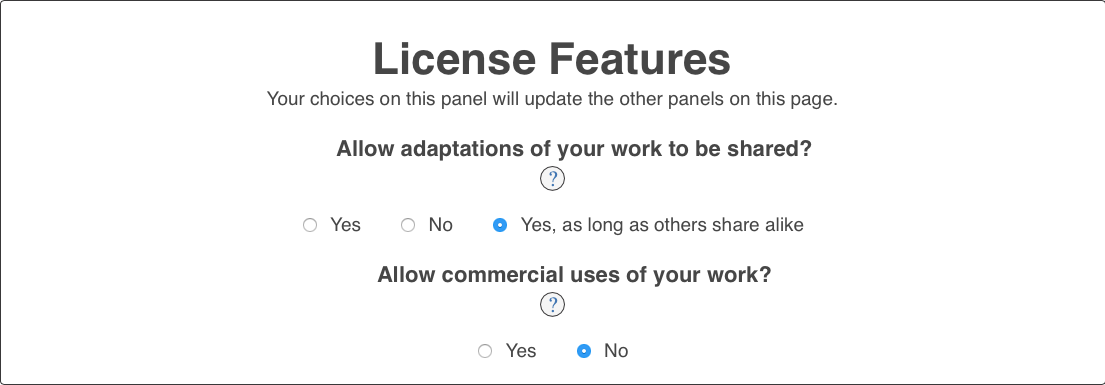
Task: Click the "No" label under adaptations question
Action: point(440,225)
